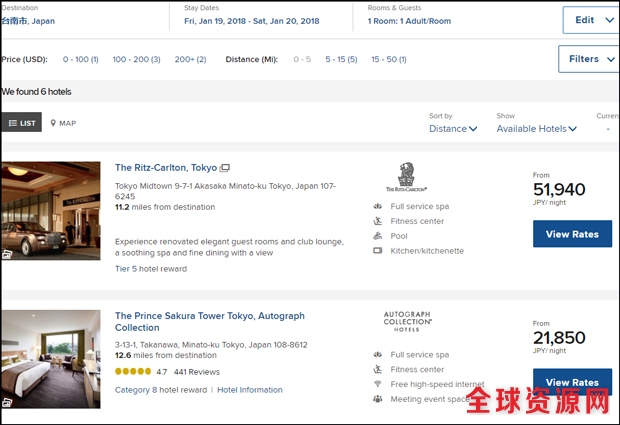Click the list icon in LIST tab
620x425 pixels.
coord(13,123)
